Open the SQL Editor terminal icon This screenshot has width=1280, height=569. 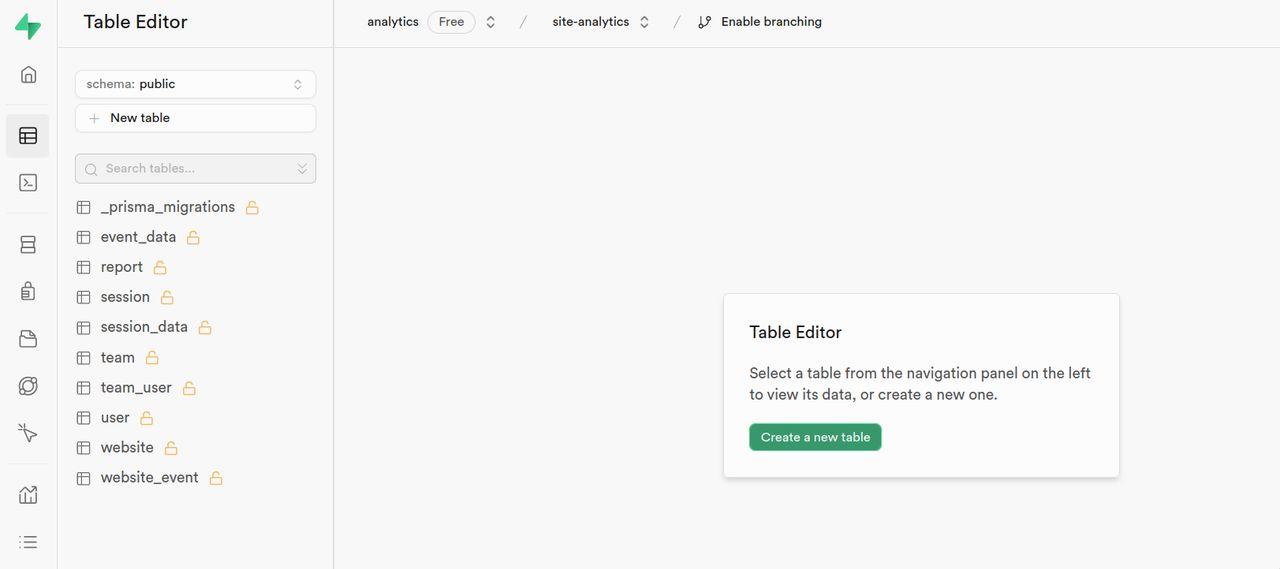pyautogui.click(x=28, y=183)
